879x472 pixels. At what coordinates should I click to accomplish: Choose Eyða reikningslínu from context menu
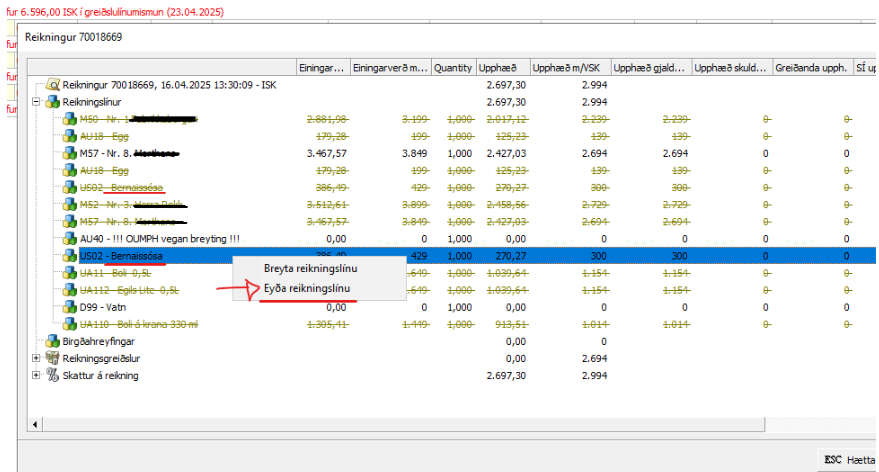[x=310, y=288]
